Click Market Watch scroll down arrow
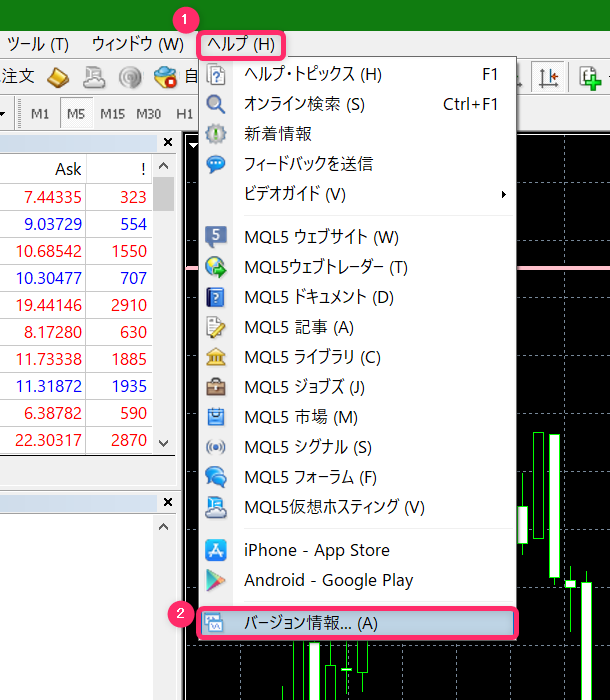The height and width of the screenshot is (700, 610). (x=163, y=443)
